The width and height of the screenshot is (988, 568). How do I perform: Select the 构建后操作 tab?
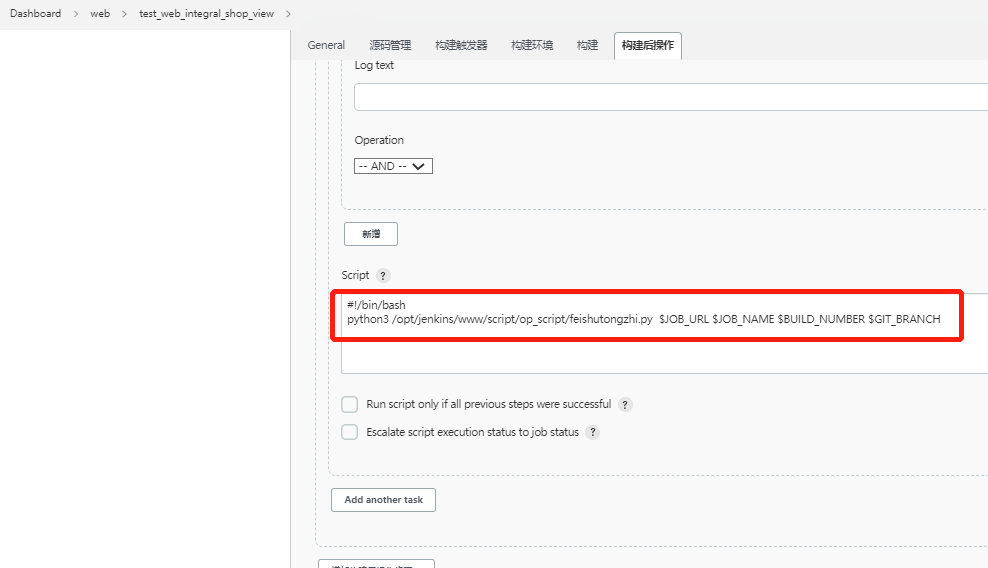(x=647, y=45)
